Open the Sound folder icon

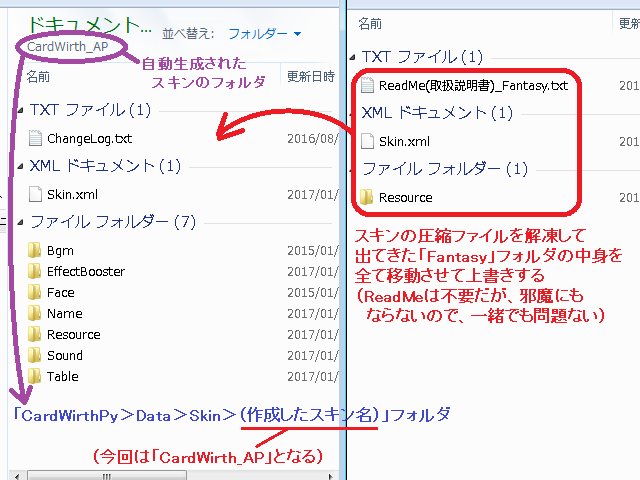coord(35,355)
